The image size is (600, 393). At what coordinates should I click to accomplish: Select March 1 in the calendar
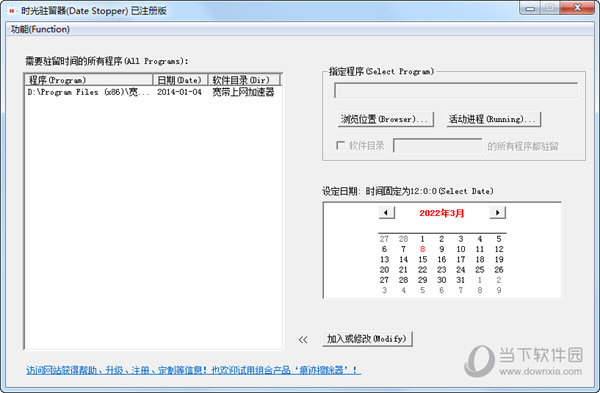click(x=422, y=239)
